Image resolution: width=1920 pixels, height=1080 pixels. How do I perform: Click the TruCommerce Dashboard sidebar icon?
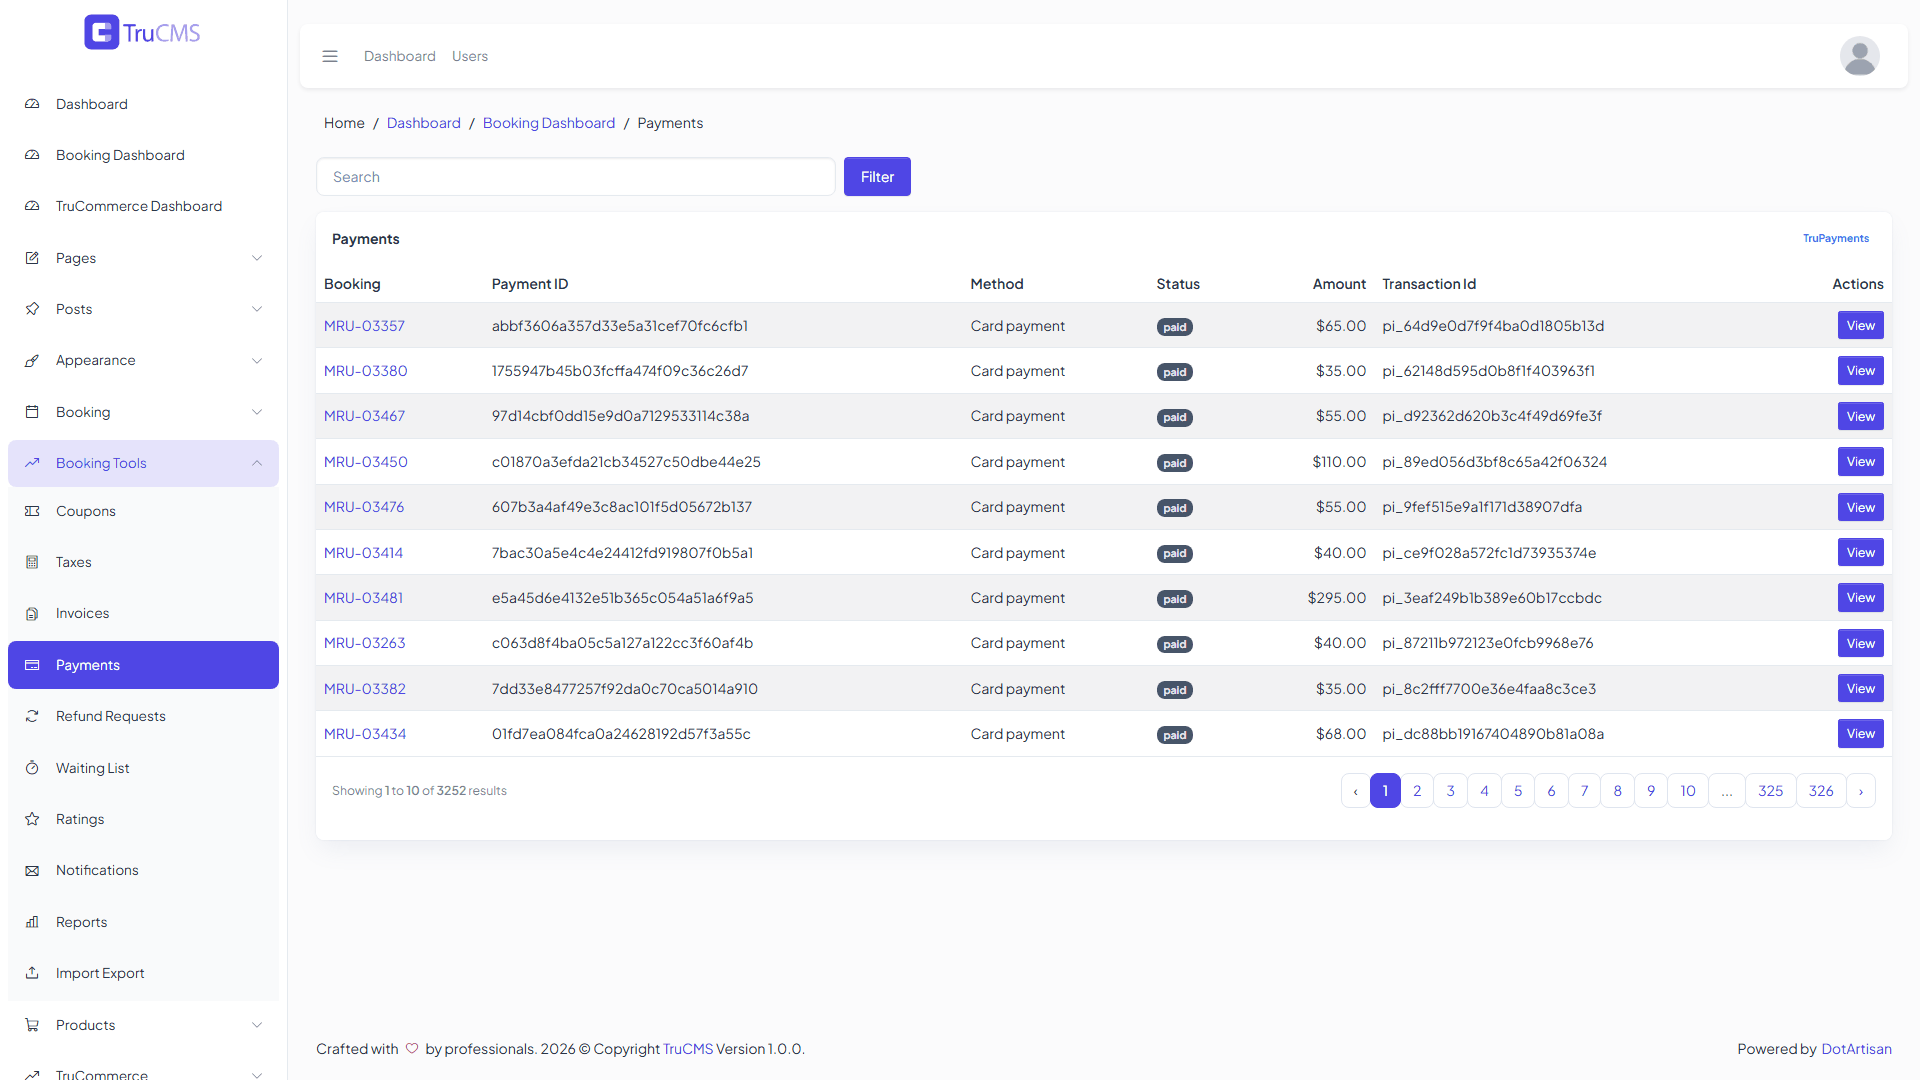pos(32,206)
